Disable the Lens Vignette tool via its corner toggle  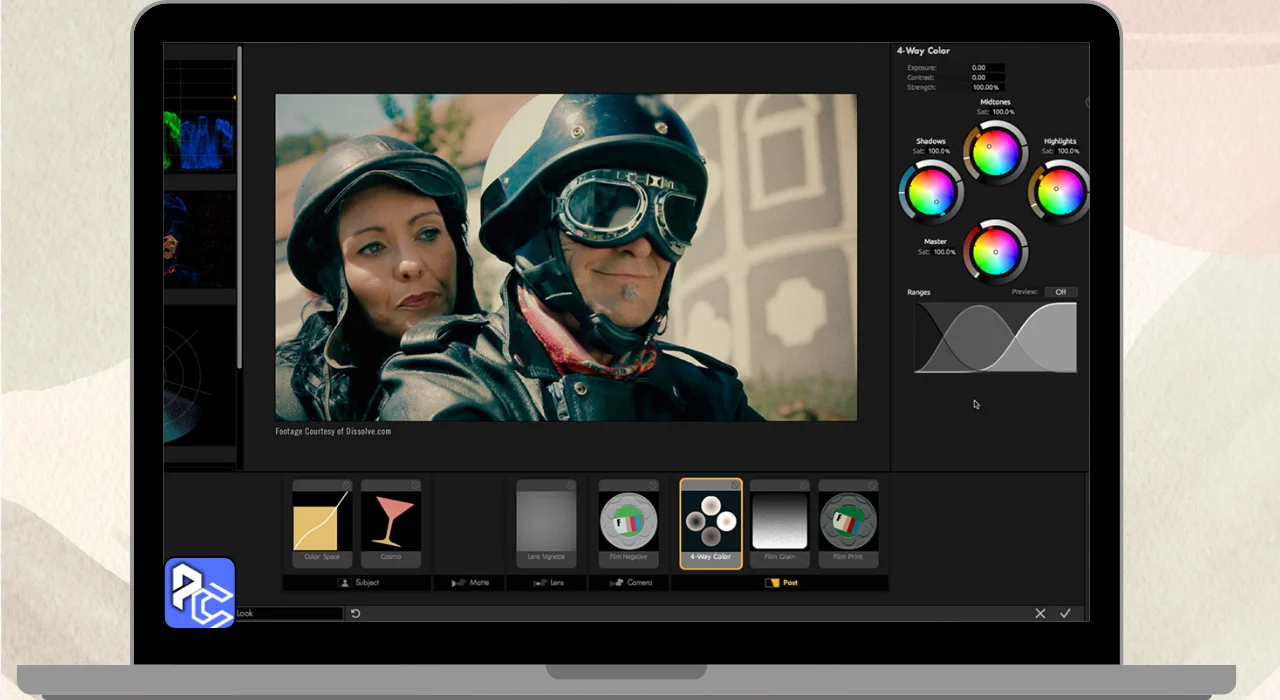[x=570, y=486]
